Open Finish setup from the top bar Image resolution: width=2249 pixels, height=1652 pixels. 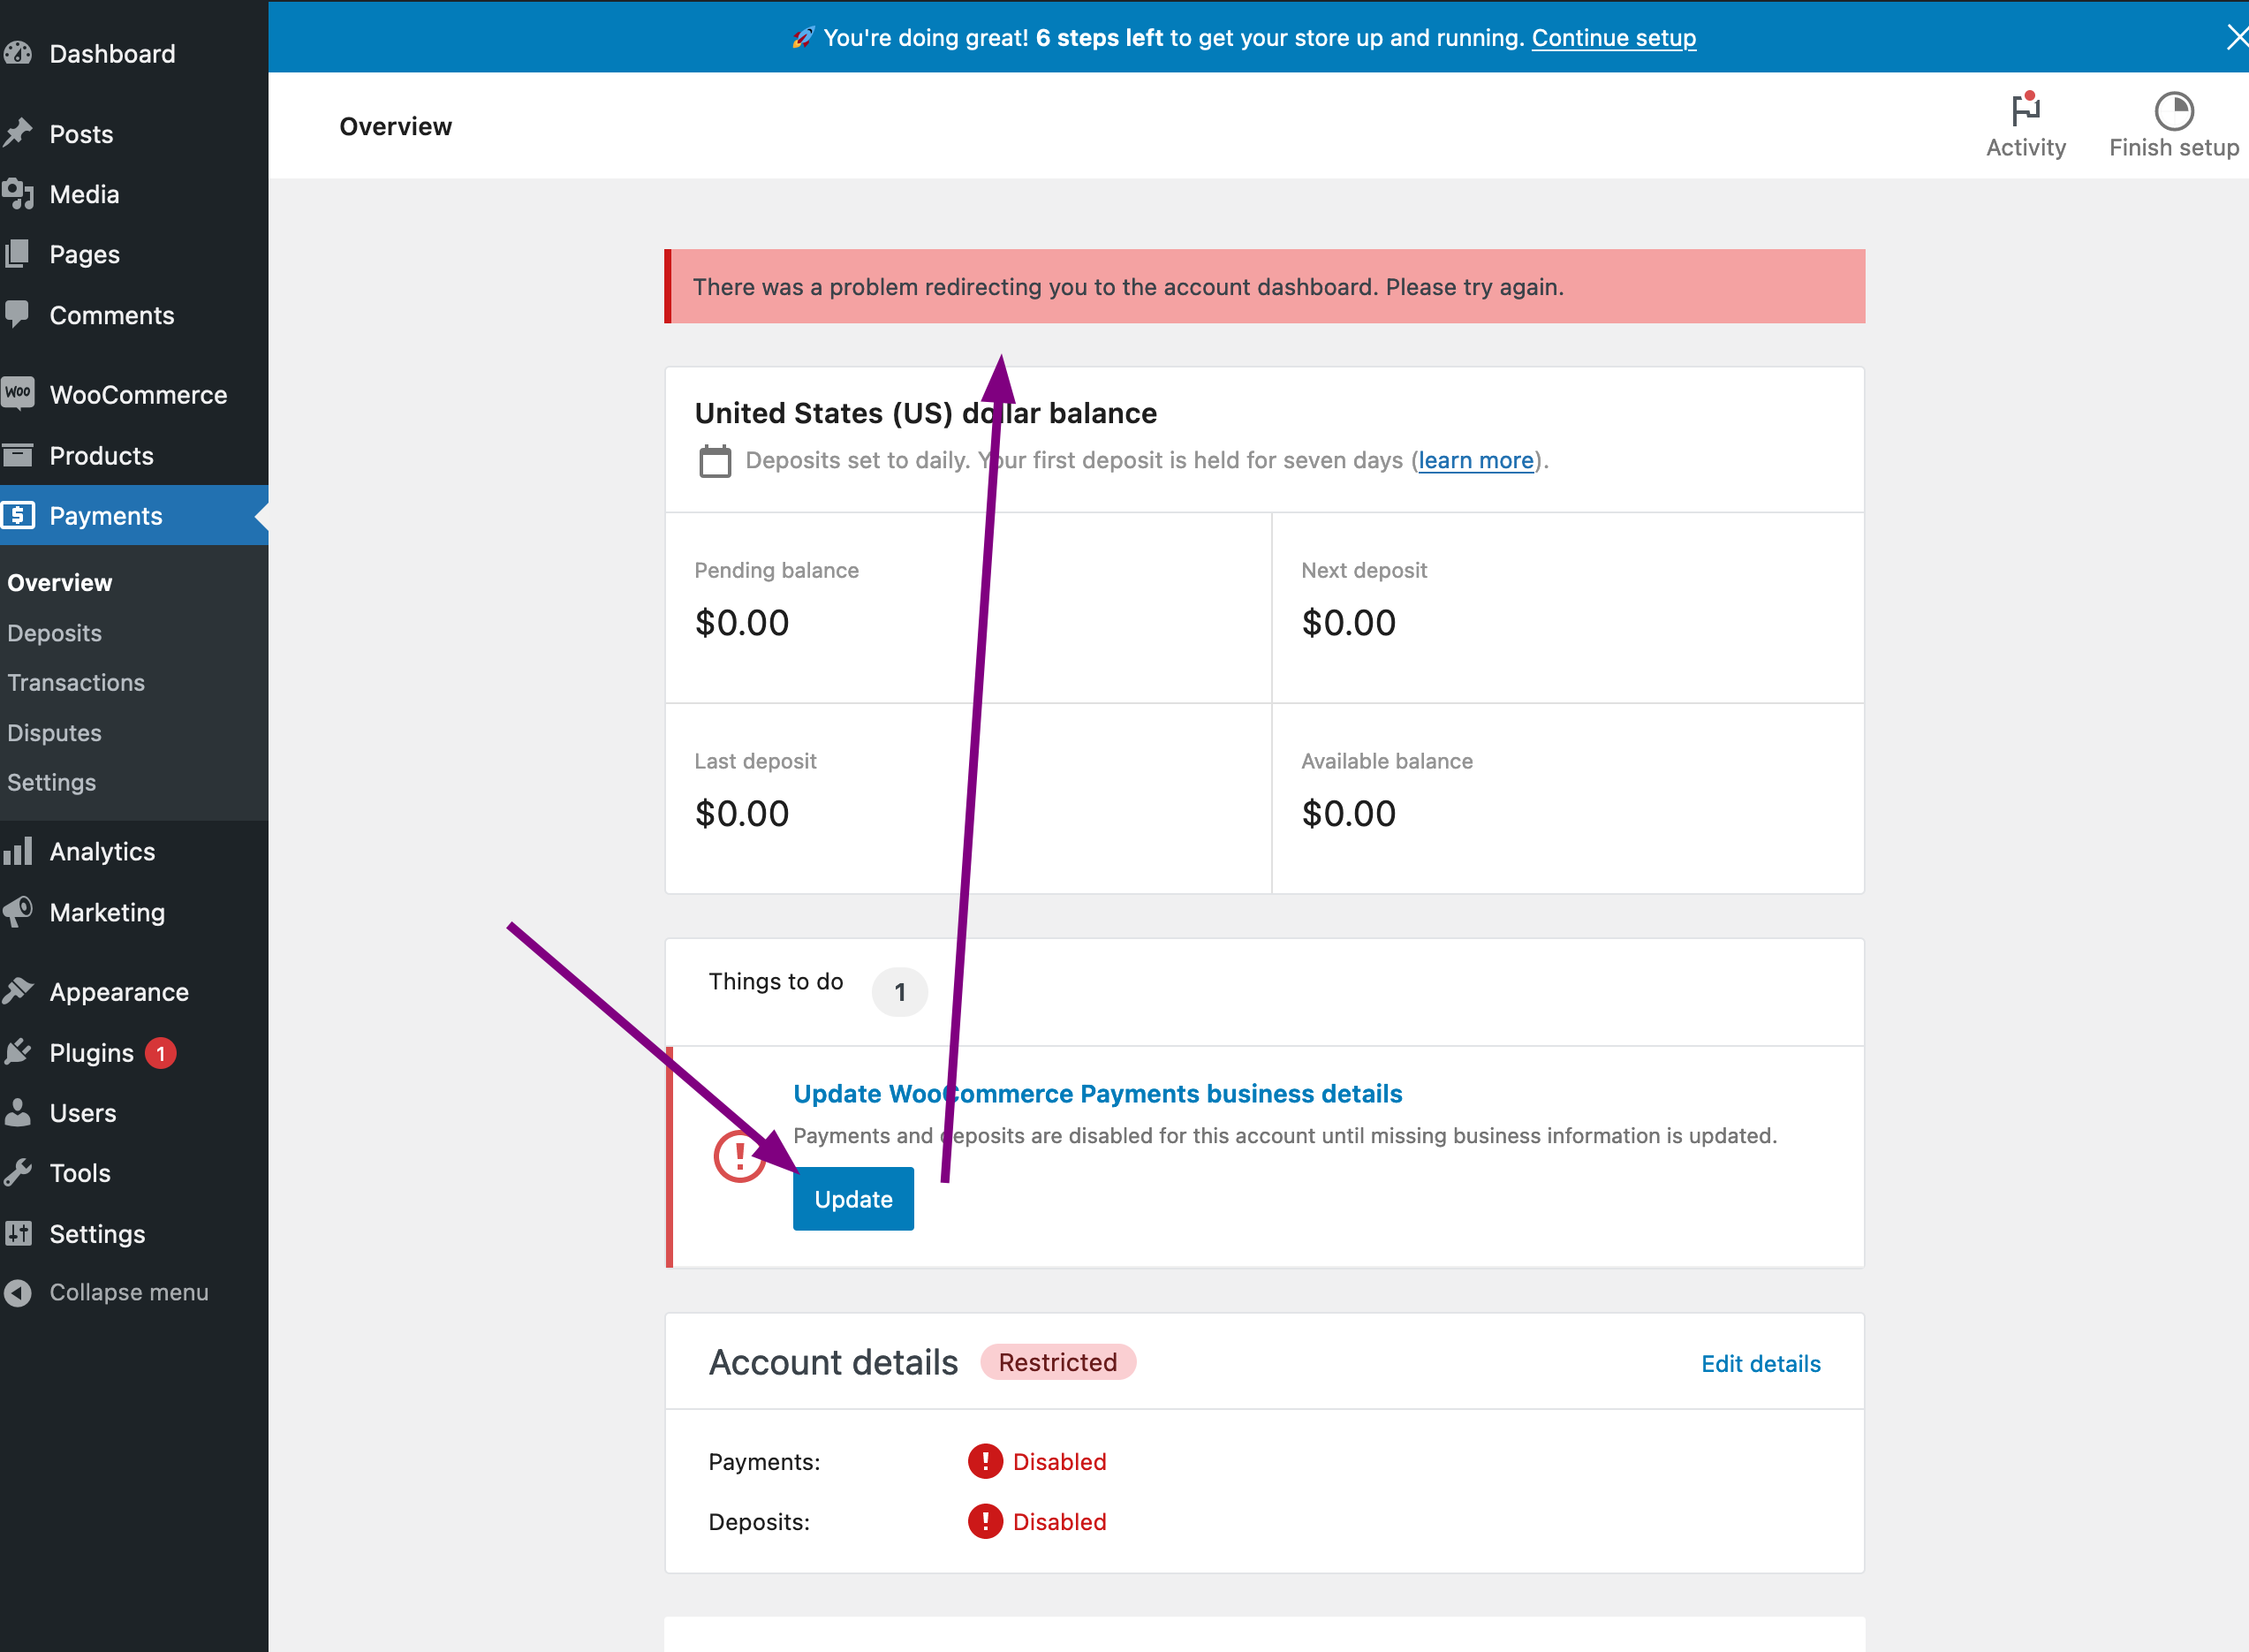pyautogui.click(x=2172, y=124)
